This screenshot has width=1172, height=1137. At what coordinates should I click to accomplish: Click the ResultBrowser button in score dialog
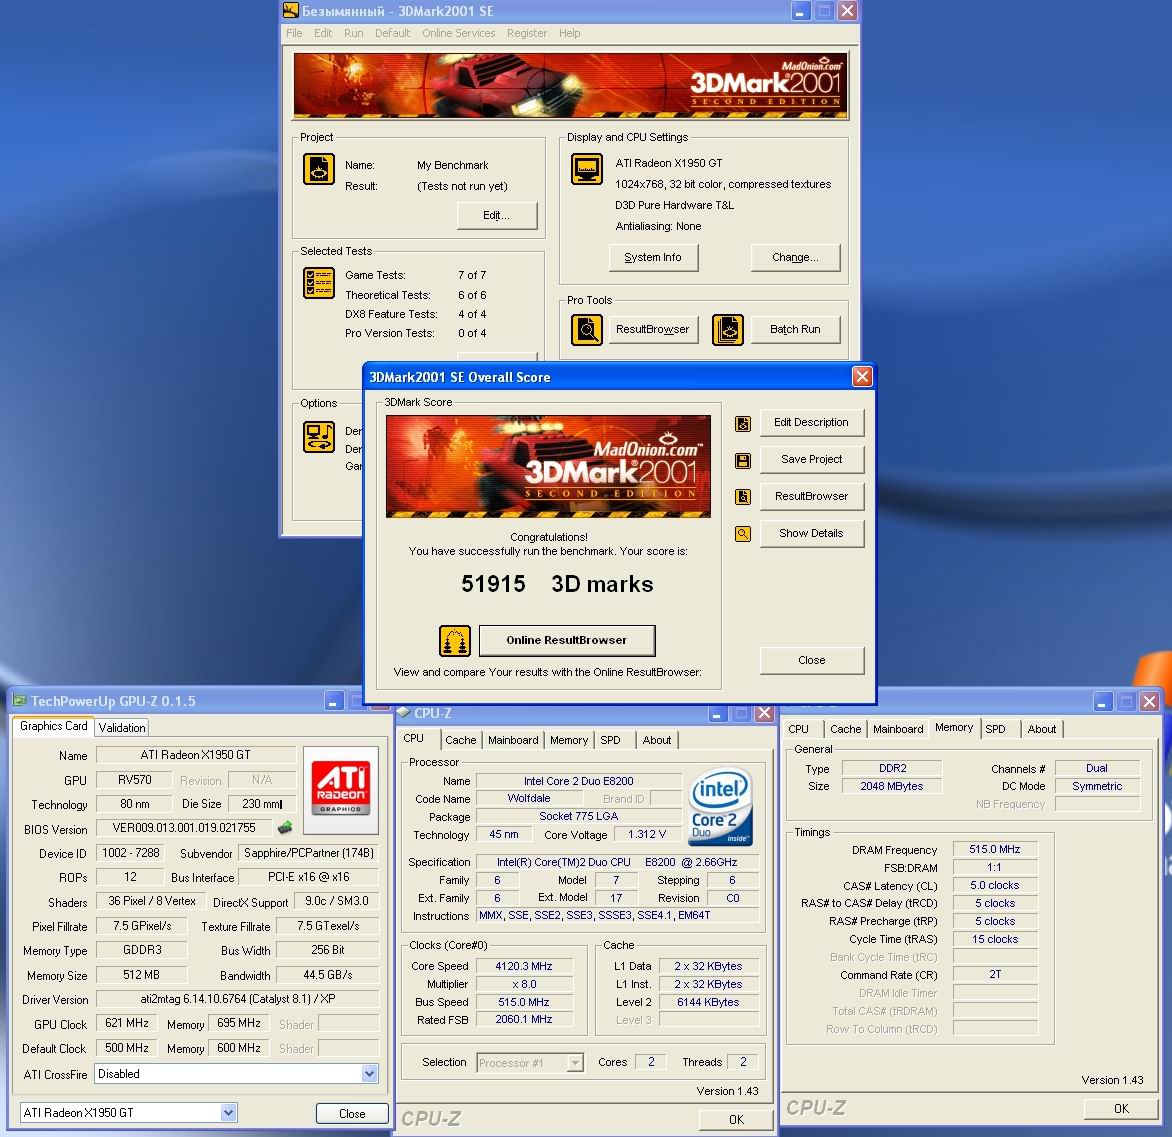point(812,496)
